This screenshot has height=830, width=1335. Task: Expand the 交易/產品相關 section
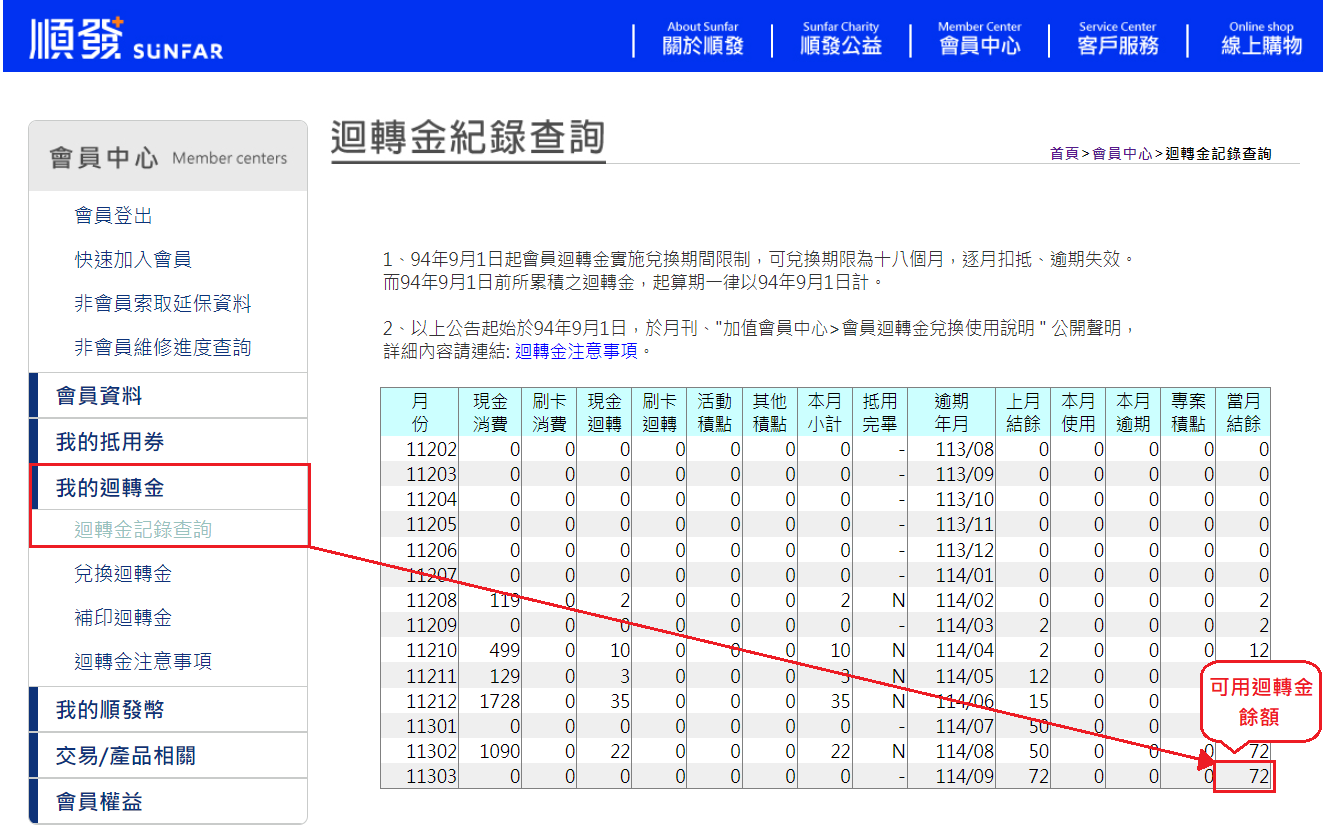[125, 756]
